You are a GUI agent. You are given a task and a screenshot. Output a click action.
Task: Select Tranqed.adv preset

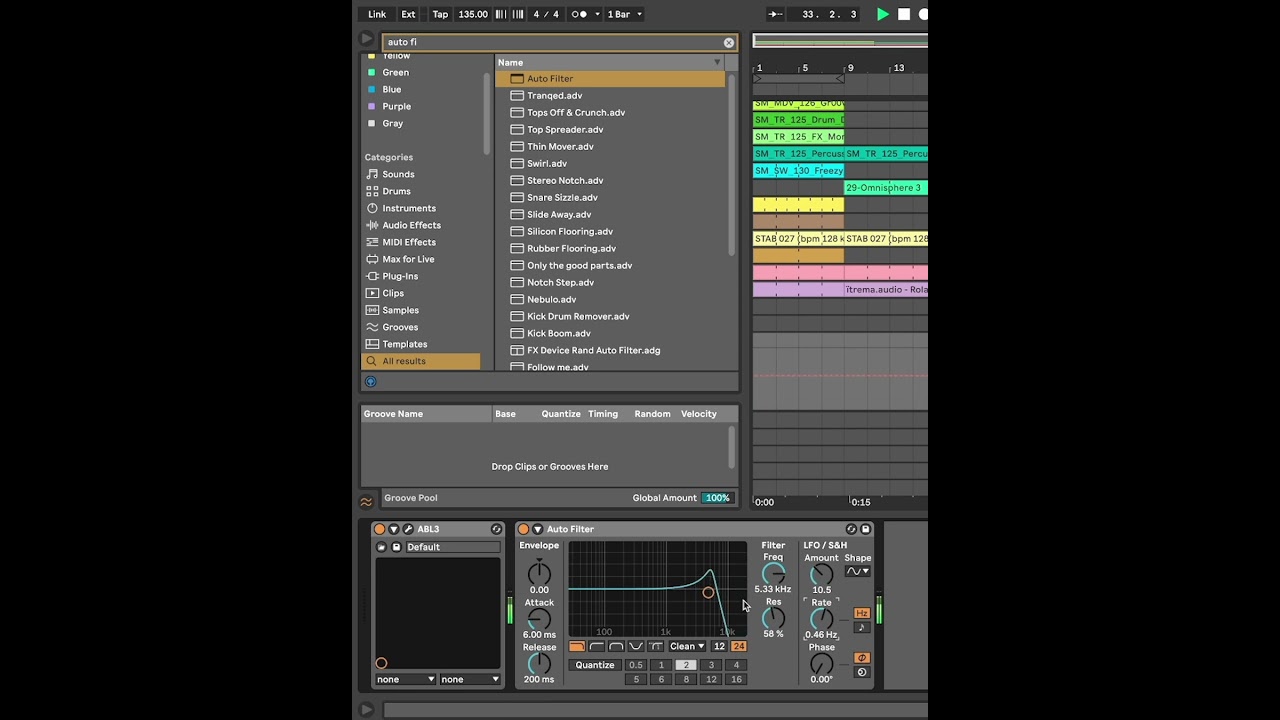610,95
